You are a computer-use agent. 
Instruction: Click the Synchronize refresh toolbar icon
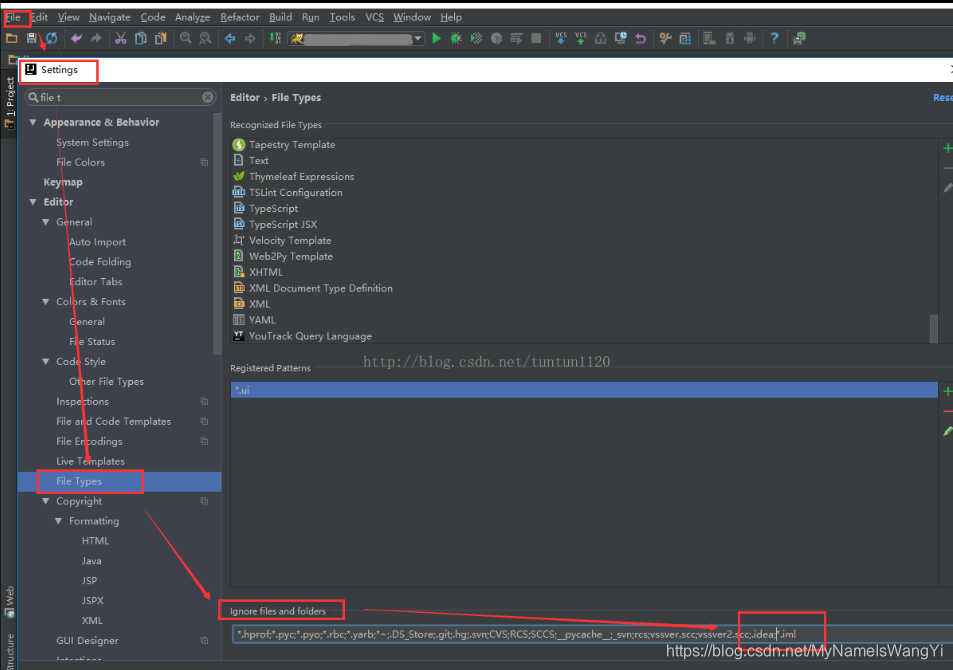(x=52, y=38)
